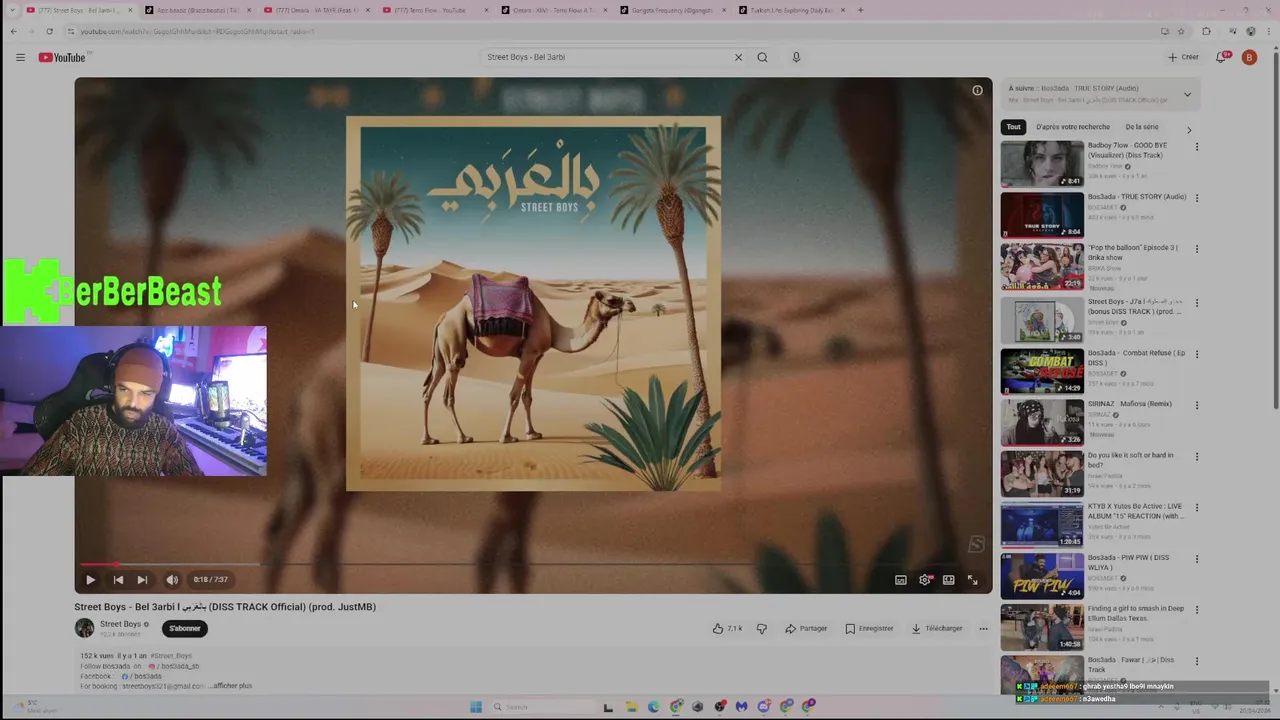Open more actions ellipsis under video
The height and width of the screenshot is (720, 1280).
click(983, 628)
